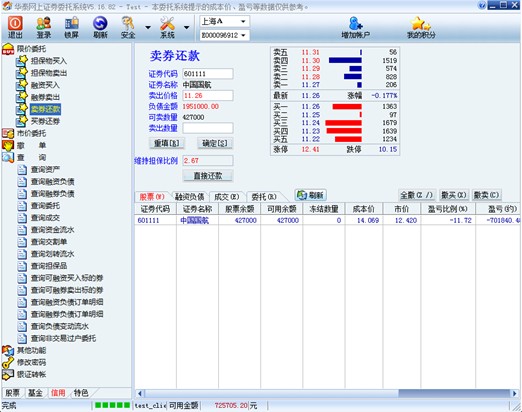Click the 直接还款 button
The image size is (522, 412).
coord(208,176)
